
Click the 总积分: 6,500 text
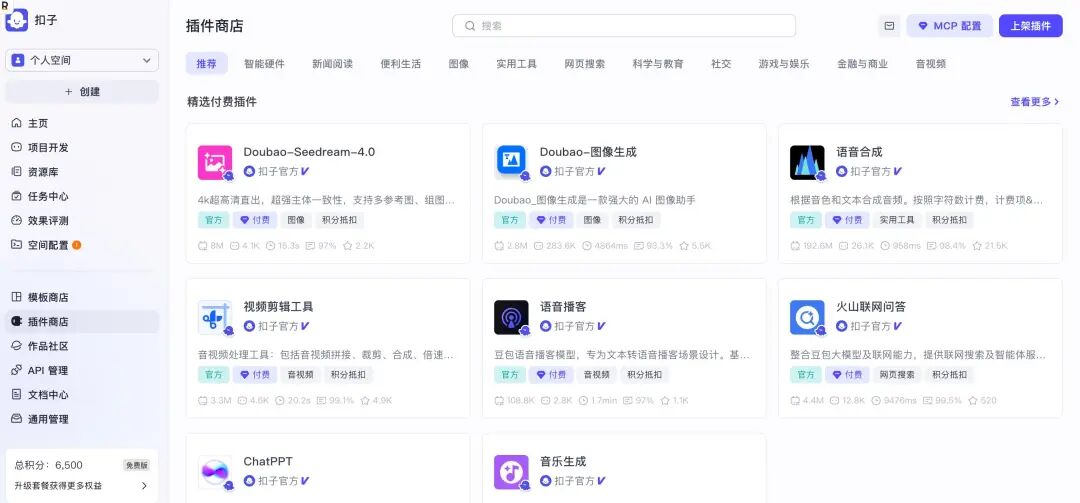pyautogui.click(x=48, y=465)
